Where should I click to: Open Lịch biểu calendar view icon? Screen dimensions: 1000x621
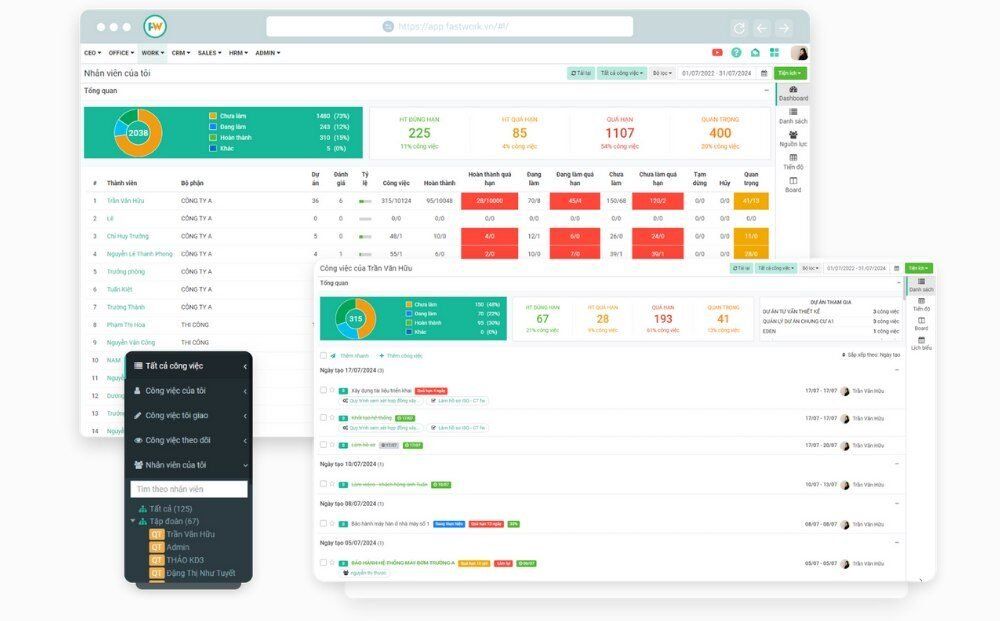coord(921,343)
